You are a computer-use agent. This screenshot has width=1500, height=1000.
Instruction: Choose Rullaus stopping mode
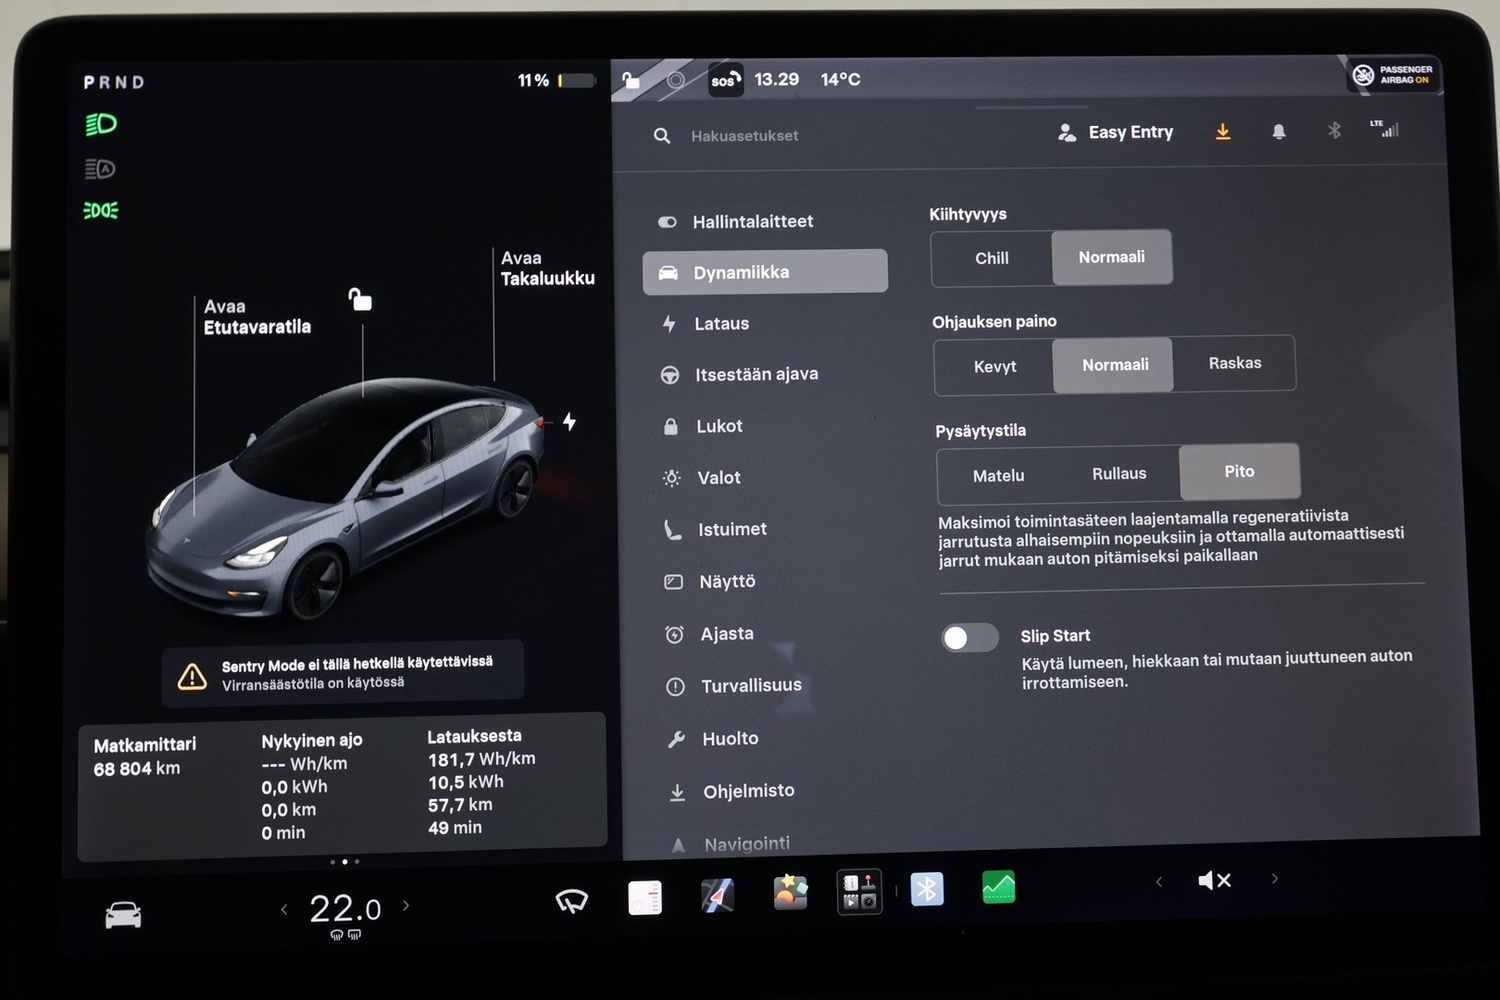1119,474
